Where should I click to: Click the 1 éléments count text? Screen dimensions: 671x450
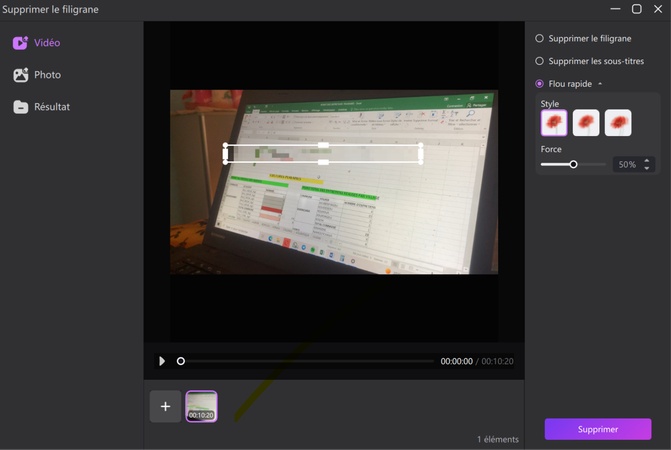pos(498,439)
